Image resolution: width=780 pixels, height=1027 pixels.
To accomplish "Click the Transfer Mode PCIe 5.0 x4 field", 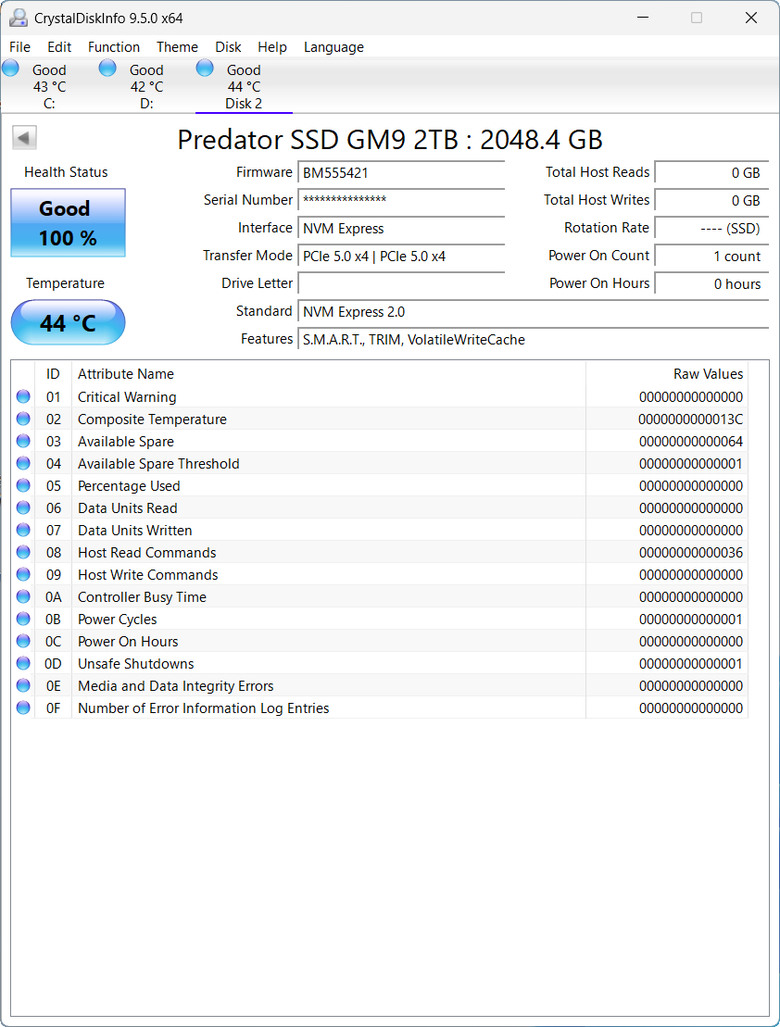I will 401,256.
